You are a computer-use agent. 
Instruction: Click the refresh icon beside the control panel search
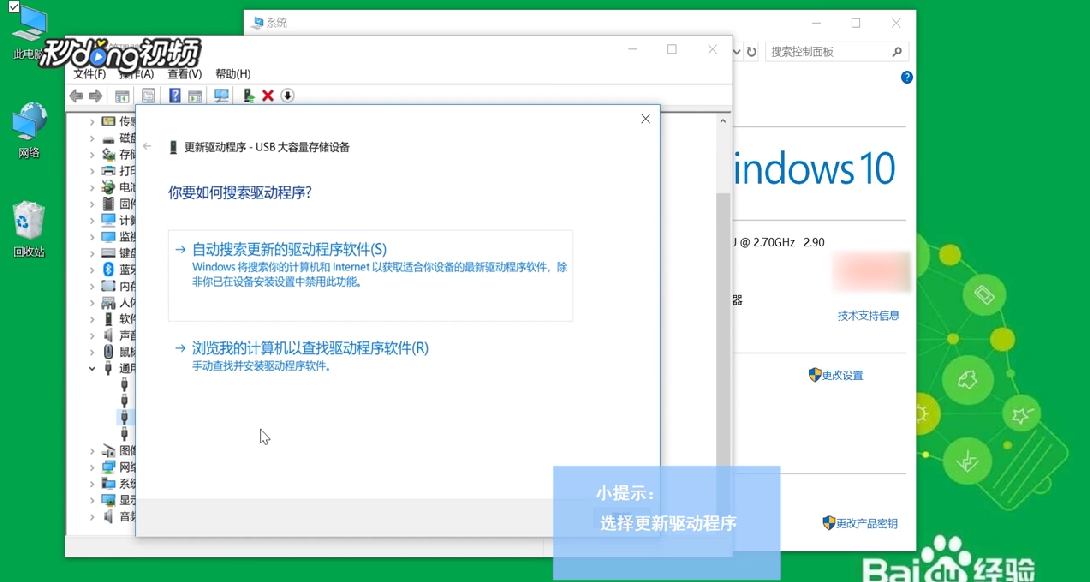pos(751,51)
